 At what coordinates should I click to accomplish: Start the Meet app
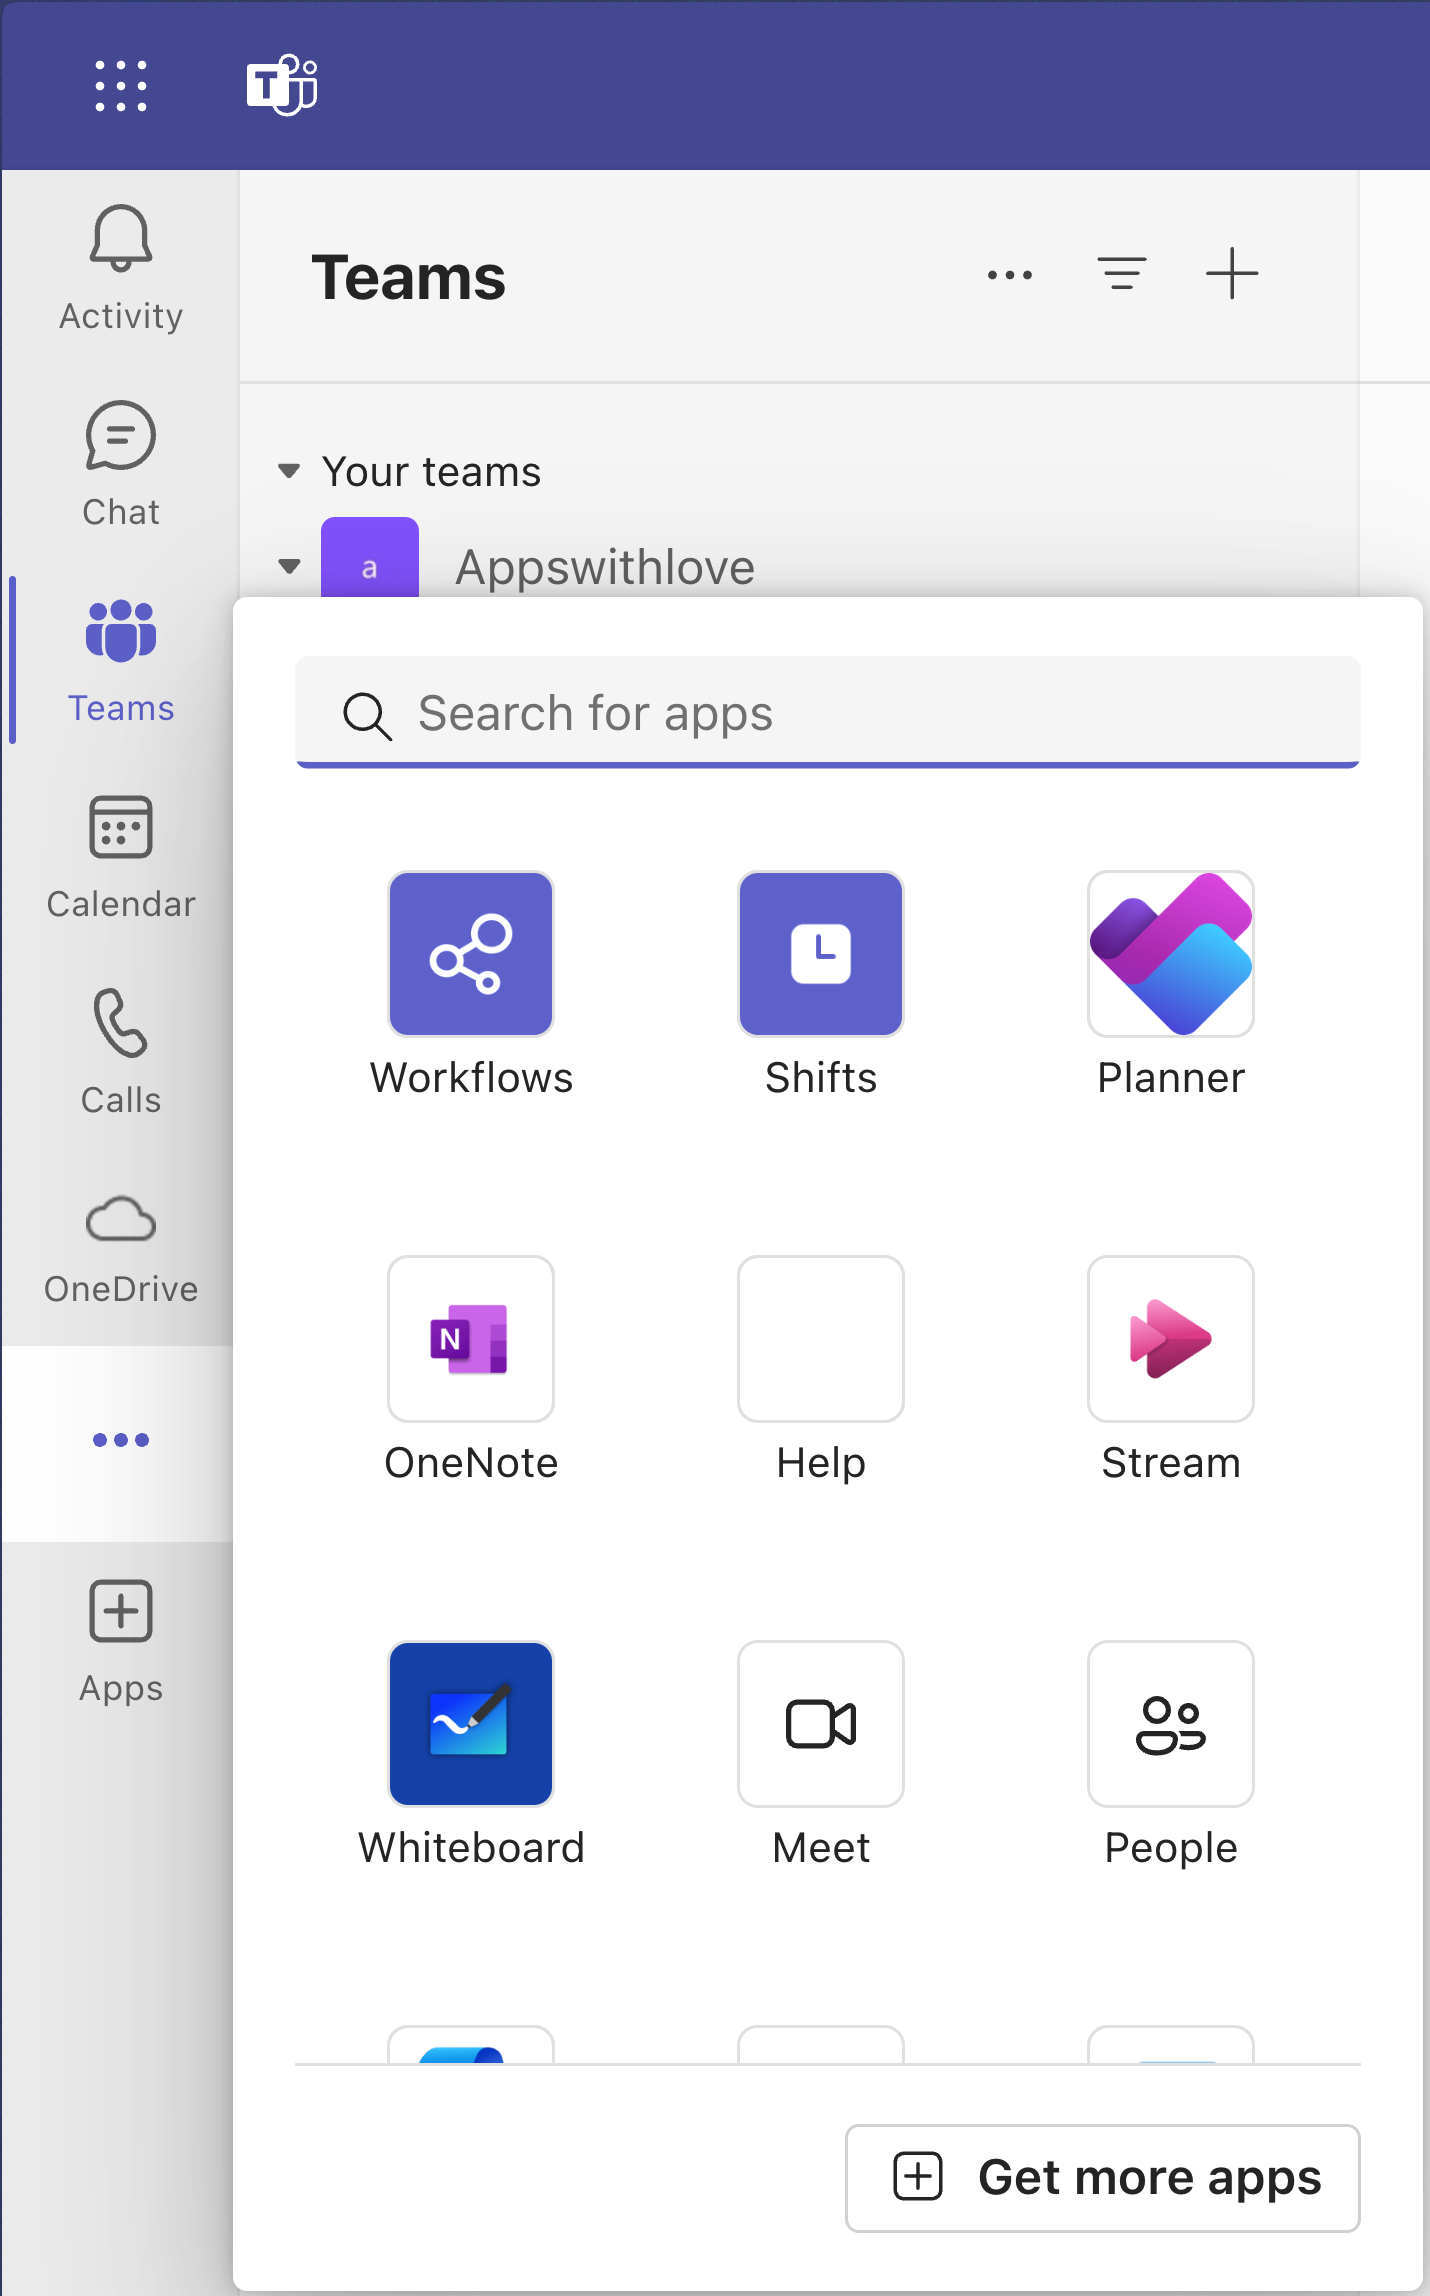pos(820,1724)
